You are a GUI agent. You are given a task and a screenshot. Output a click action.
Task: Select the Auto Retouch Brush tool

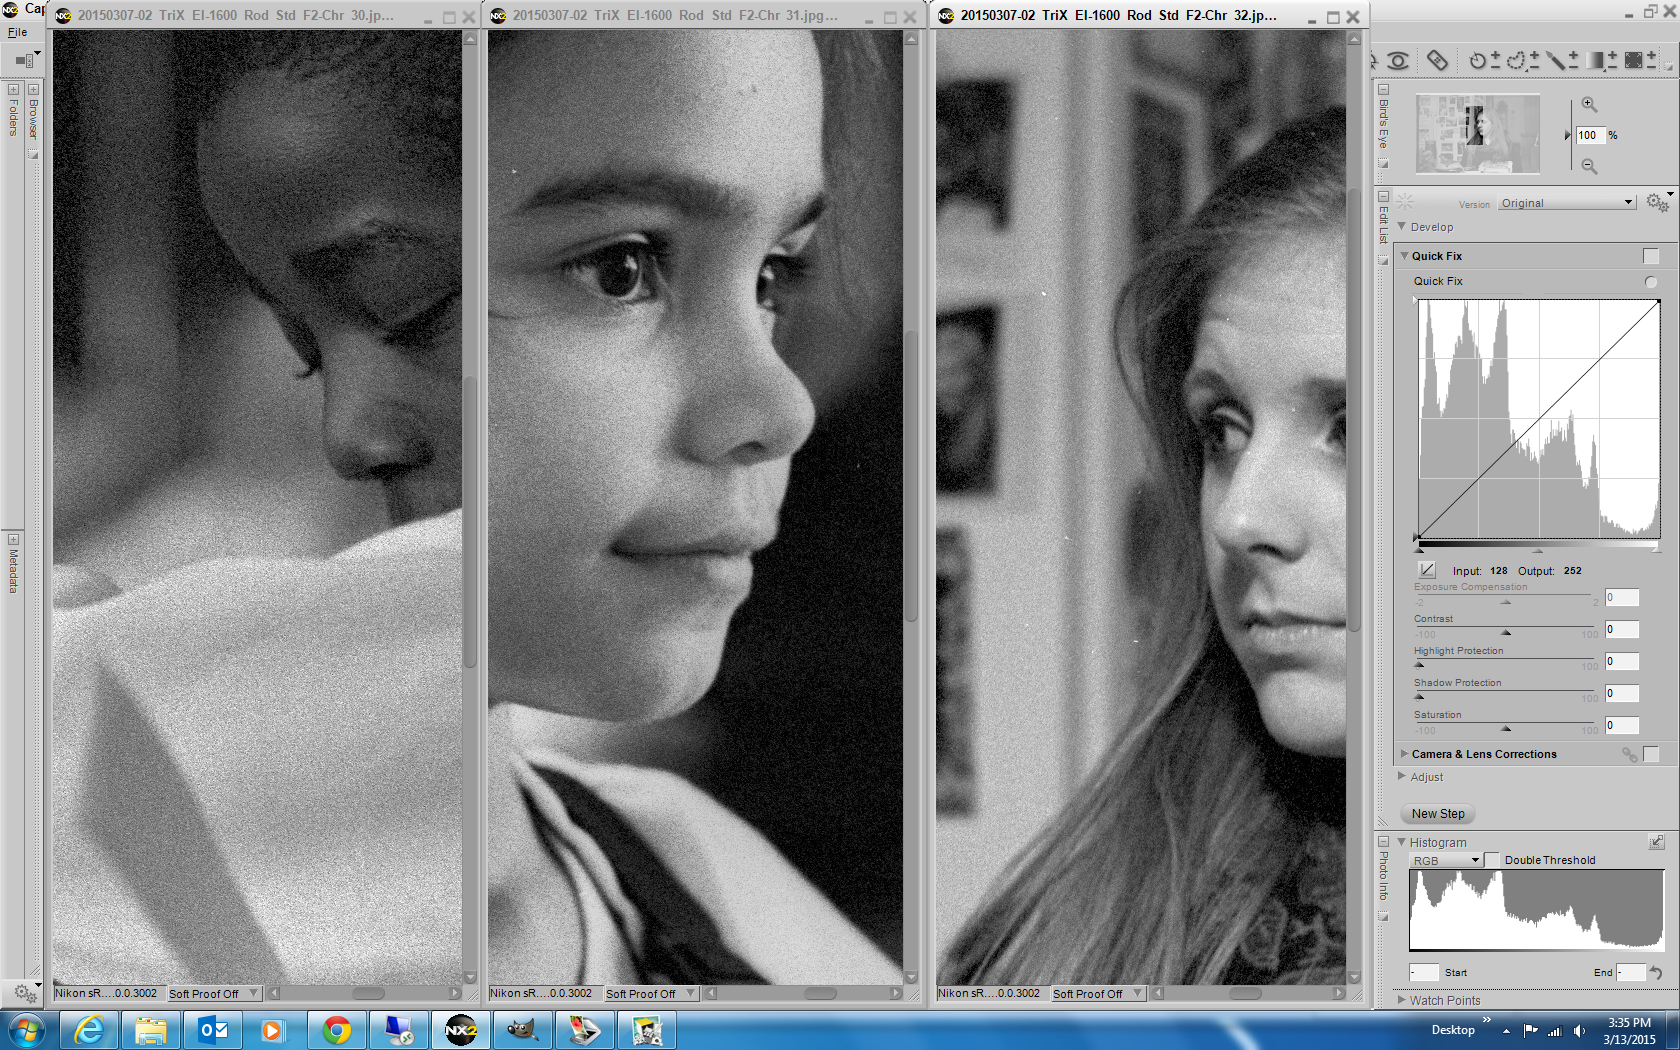click(1437, 61)
